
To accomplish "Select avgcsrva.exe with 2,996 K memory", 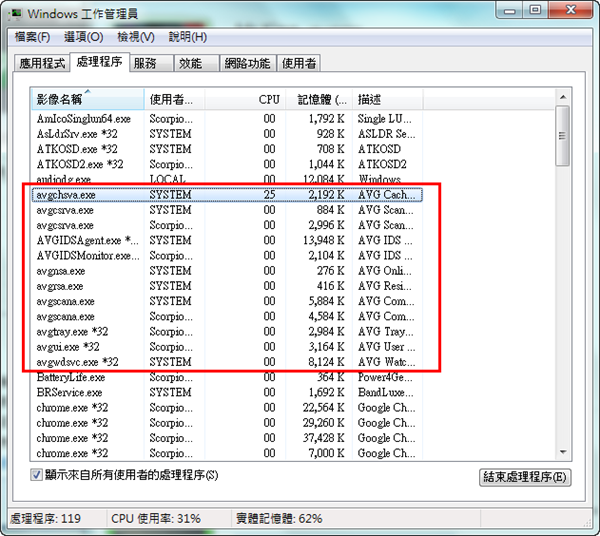I will pyautogui.click(x=227, y=225).
